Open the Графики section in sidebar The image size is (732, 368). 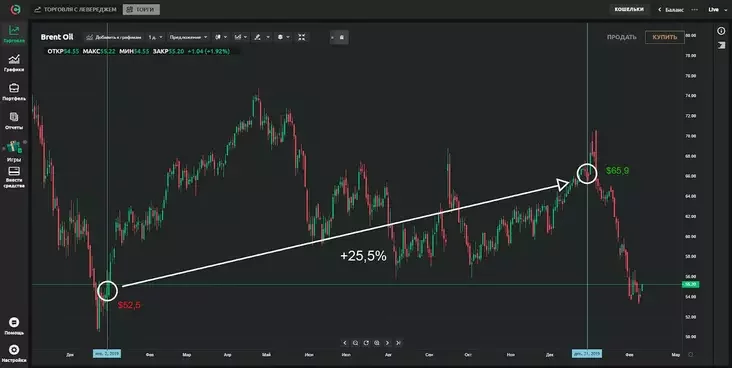tap(14, 63)
